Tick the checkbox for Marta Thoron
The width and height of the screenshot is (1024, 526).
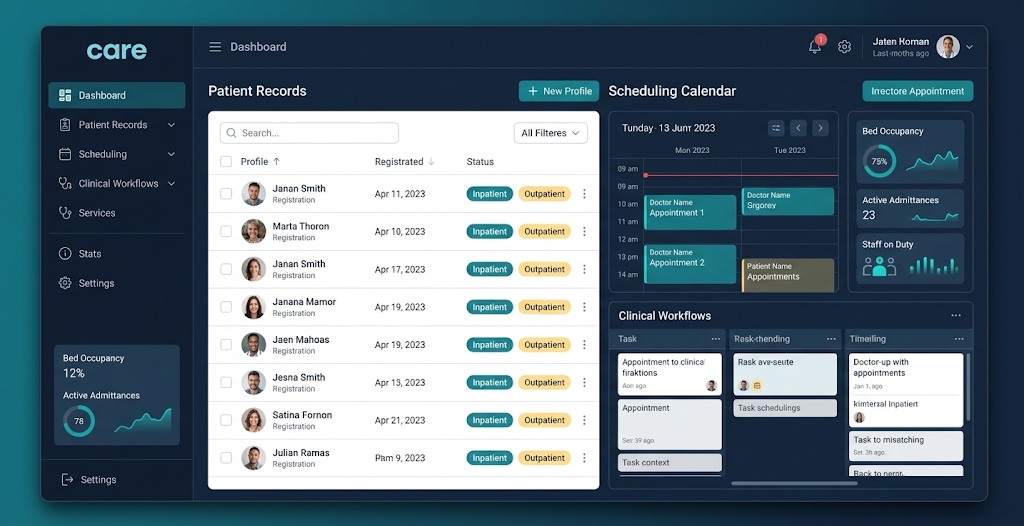coord(226,231)
